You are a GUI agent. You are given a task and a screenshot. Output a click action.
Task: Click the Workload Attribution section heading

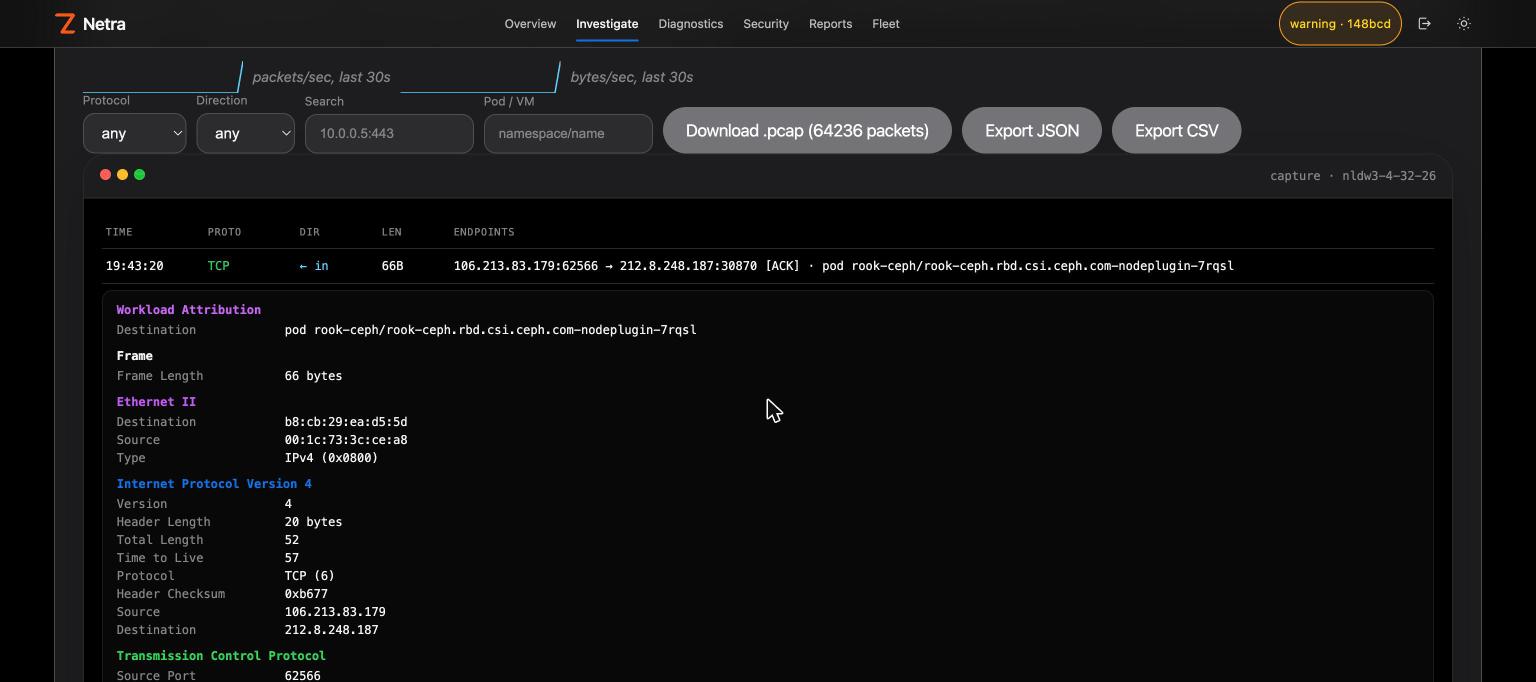coord(188,310)
